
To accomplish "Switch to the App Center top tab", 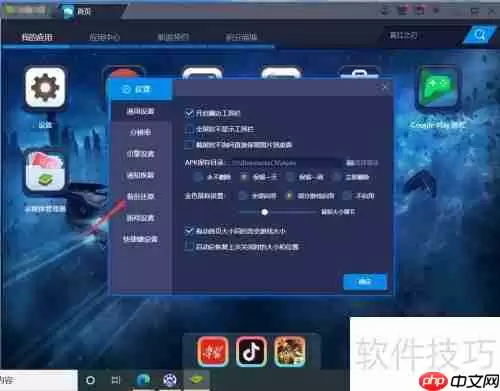I will pos(104,37).
